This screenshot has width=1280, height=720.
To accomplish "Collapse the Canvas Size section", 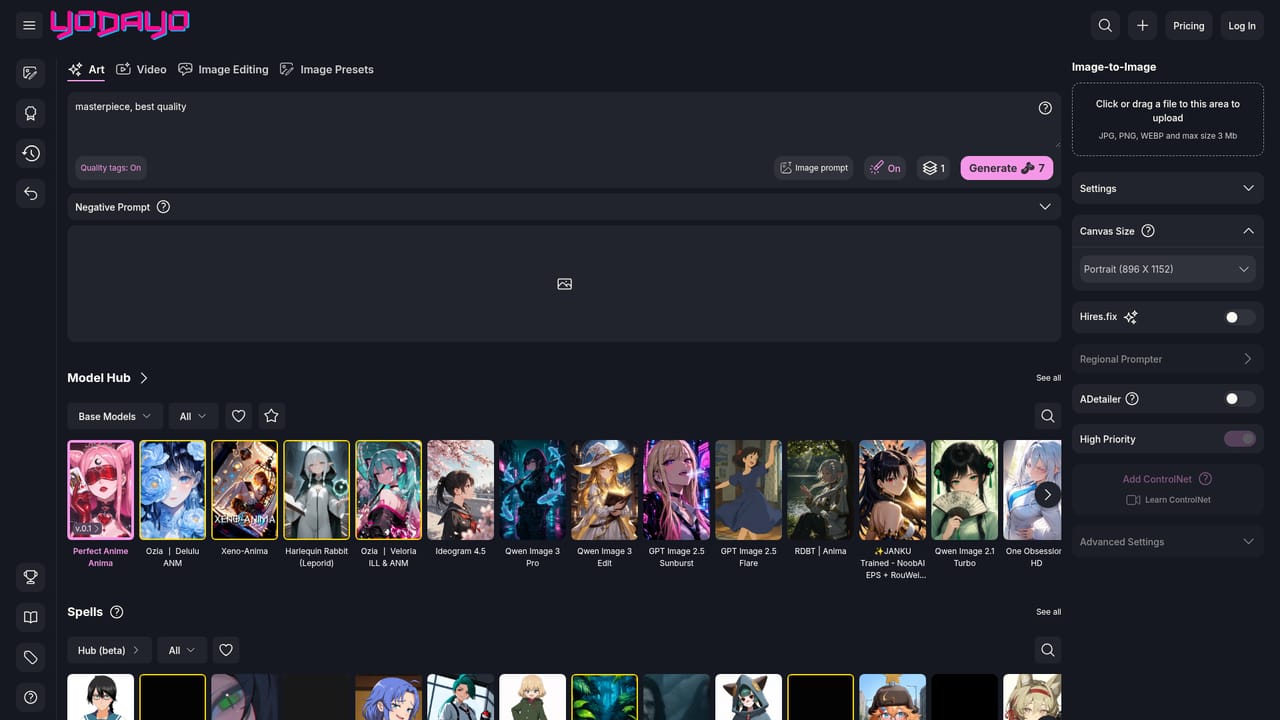I will tap(1248, 231).
